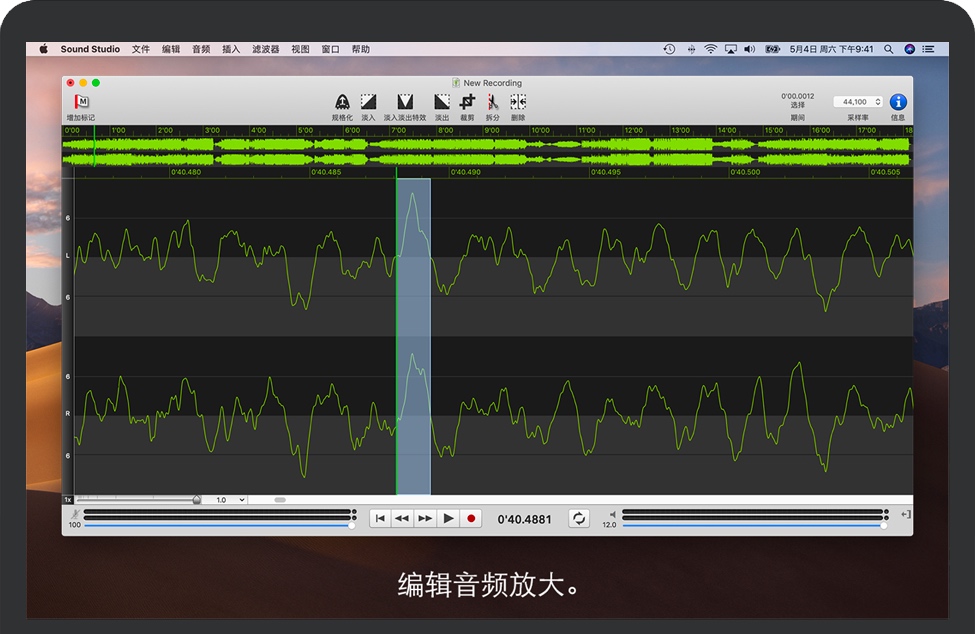Toggle the loop playback button
Screen dimensions: 975x634
[x=579, y=518]
